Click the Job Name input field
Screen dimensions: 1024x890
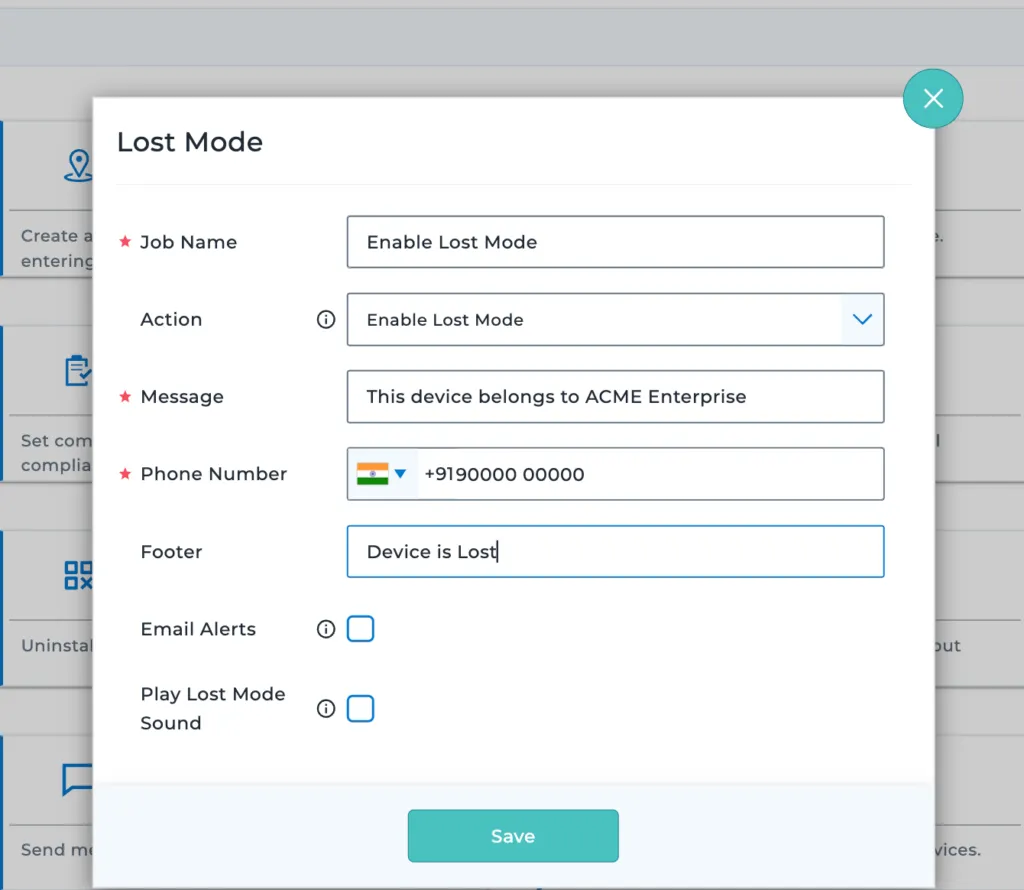(615, 242)
